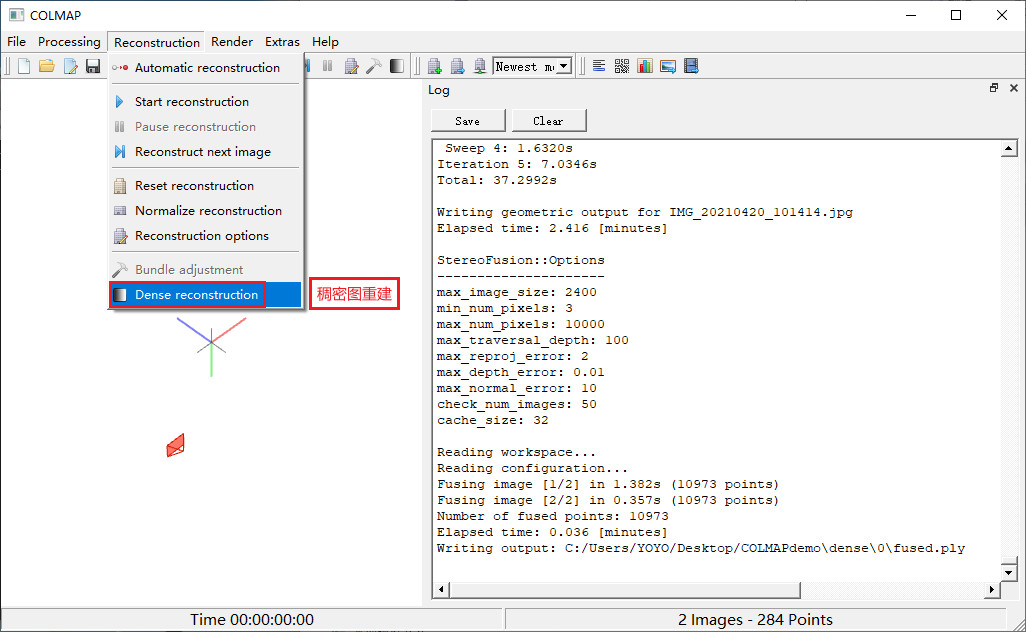Grab a movie of the model viewer
Image resolution: width=1026 pixels, height=632 pixels.
pyautogui.click(x=690, y=65)
